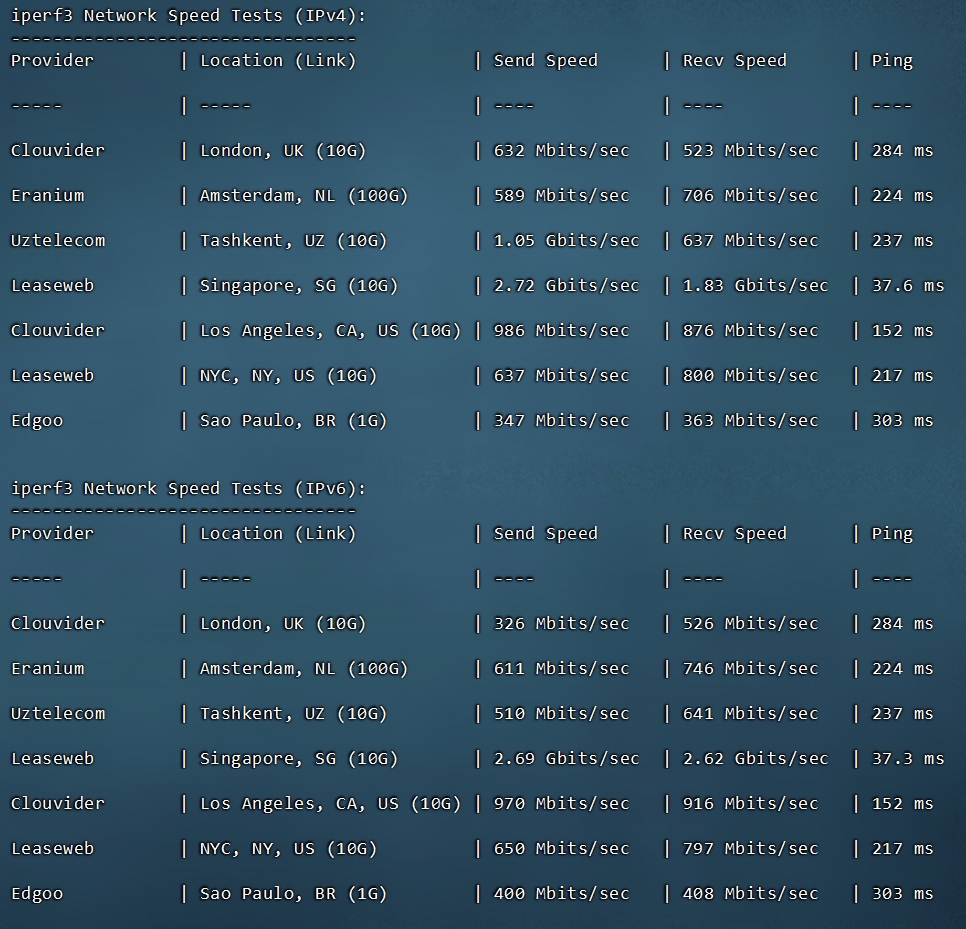Click "Amsterdam, NL (100G)" in the IPv4 table
Viewport: 966px width, 929px height.
304,196
